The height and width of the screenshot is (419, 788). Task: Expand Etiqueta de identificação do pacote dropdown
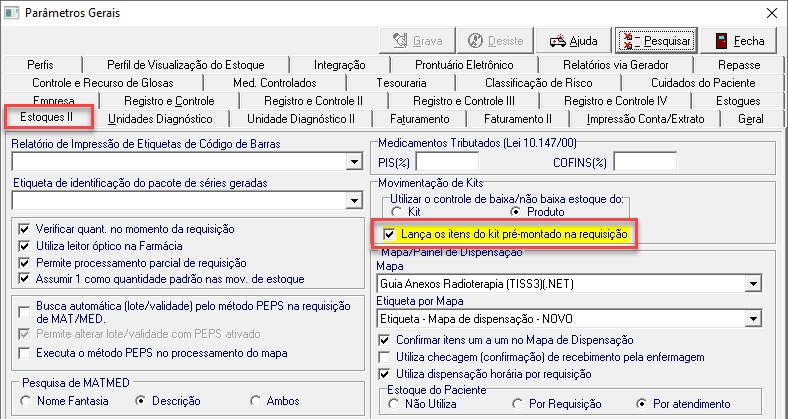point(355,201)
